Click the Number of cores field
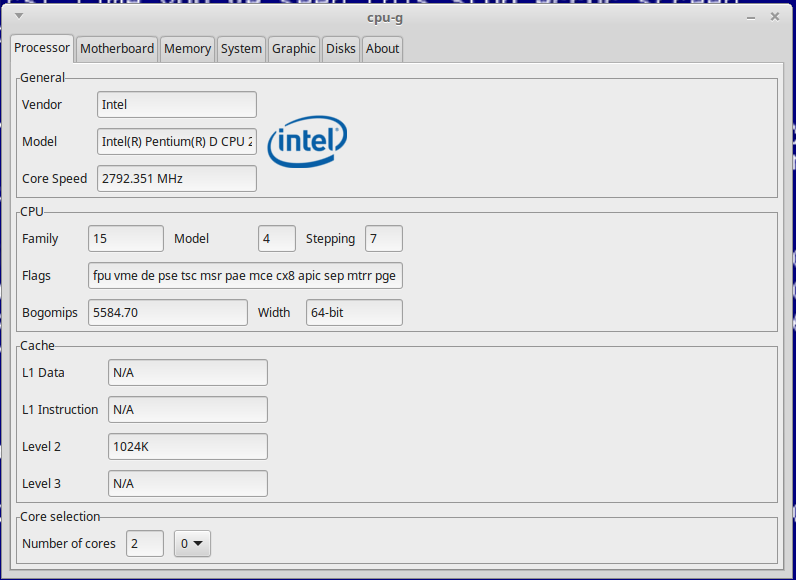The image size is (796, 580). [x=145, y=543]
